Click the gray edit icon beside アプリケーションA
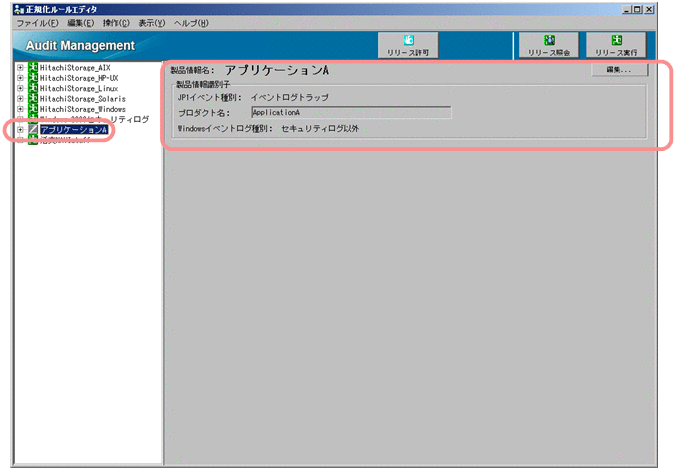Viewport: 676px width, 471px height. tap(33, 129)
